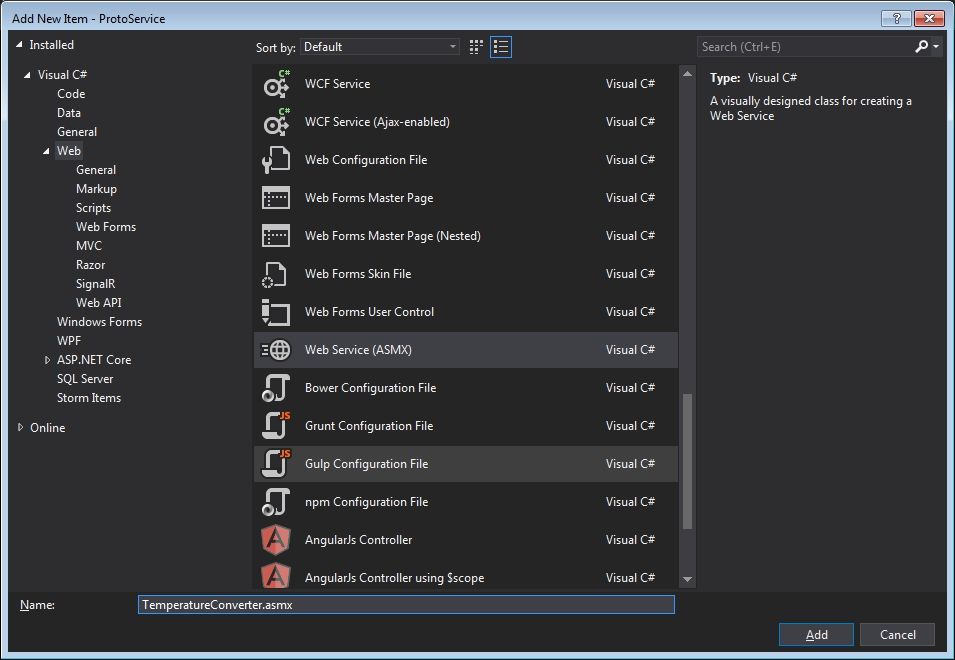This screenshot has height=660, width=955.
Task: Select the MVC category
Action: click(89, 245)
